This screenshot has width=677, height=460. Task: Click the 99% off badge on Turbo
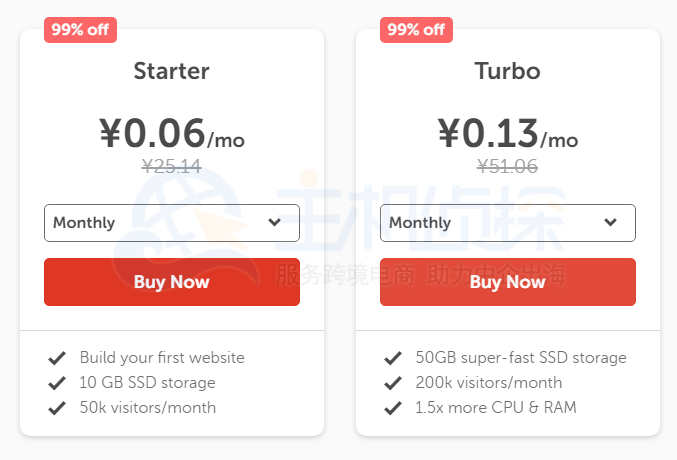416,29
